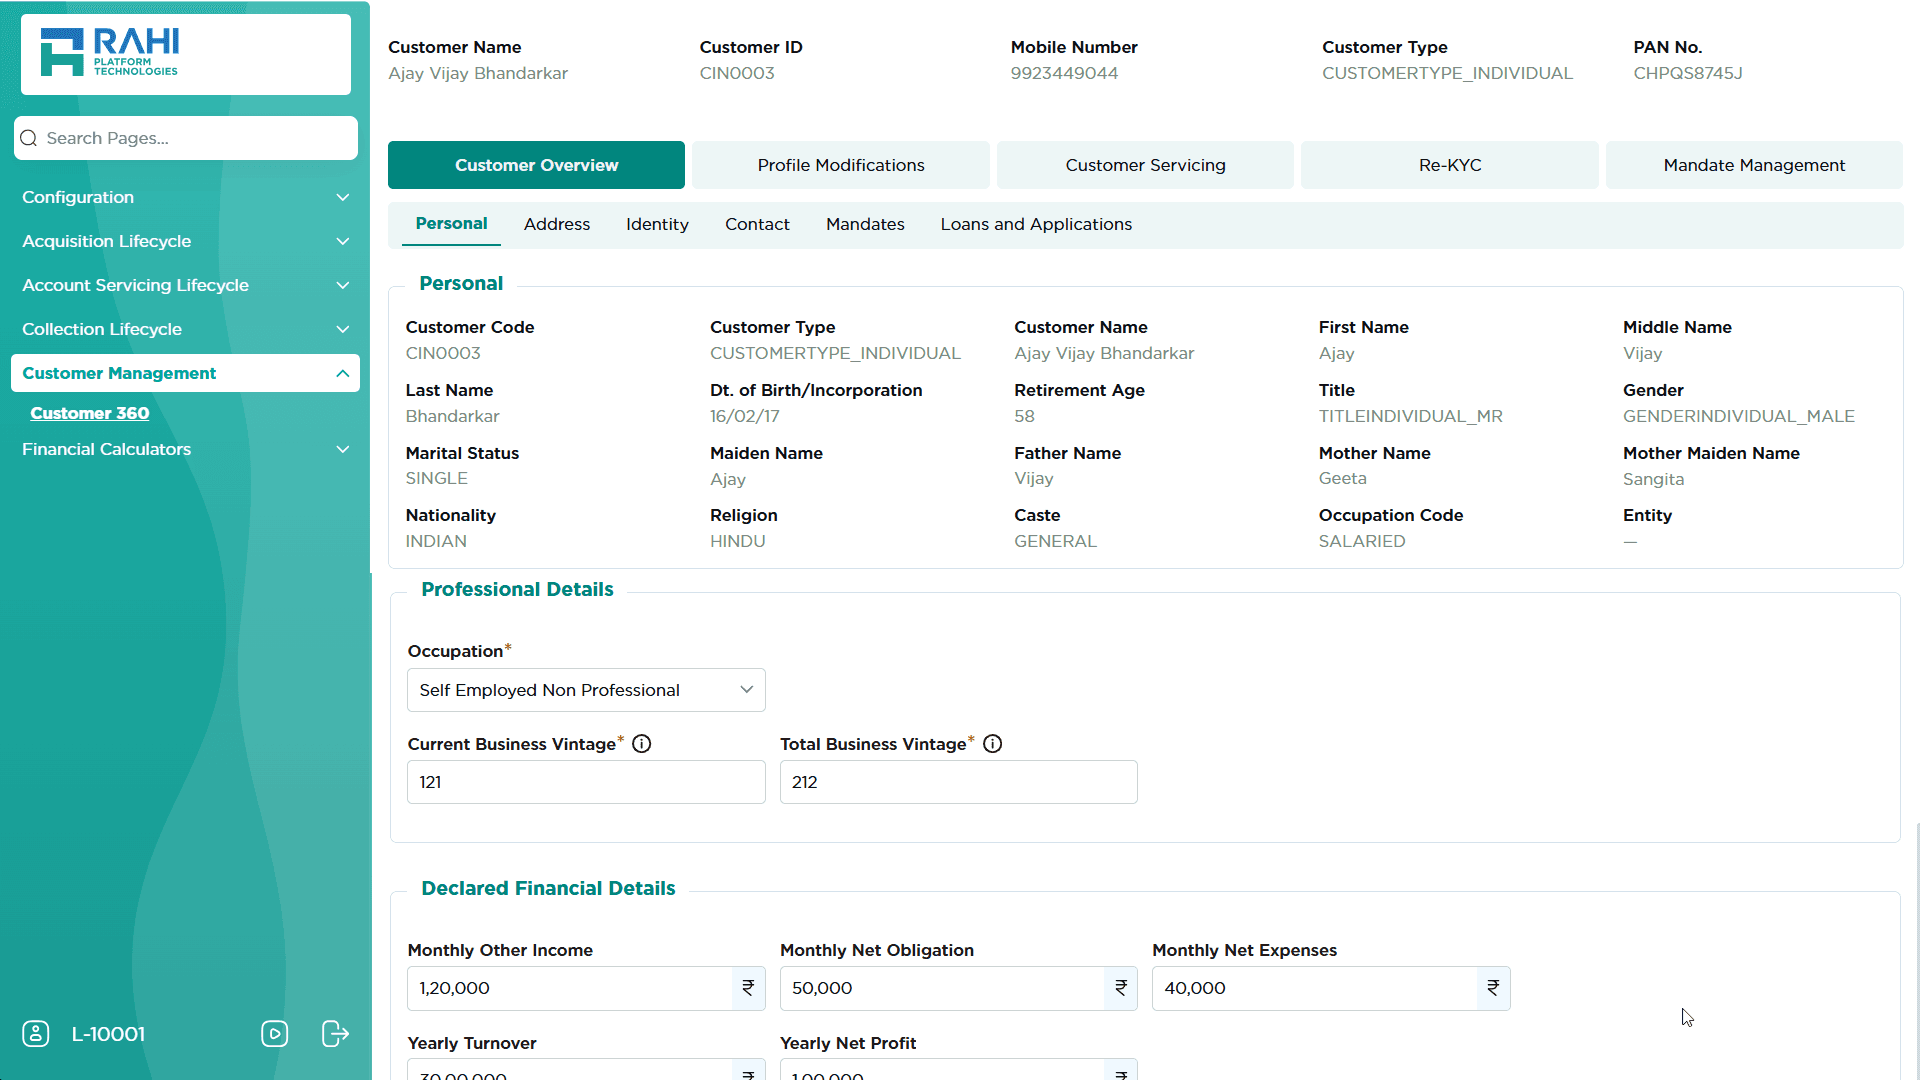Open the Customer 360 link
This screenshot has width=1920, height=1080.
pos(90,413)
